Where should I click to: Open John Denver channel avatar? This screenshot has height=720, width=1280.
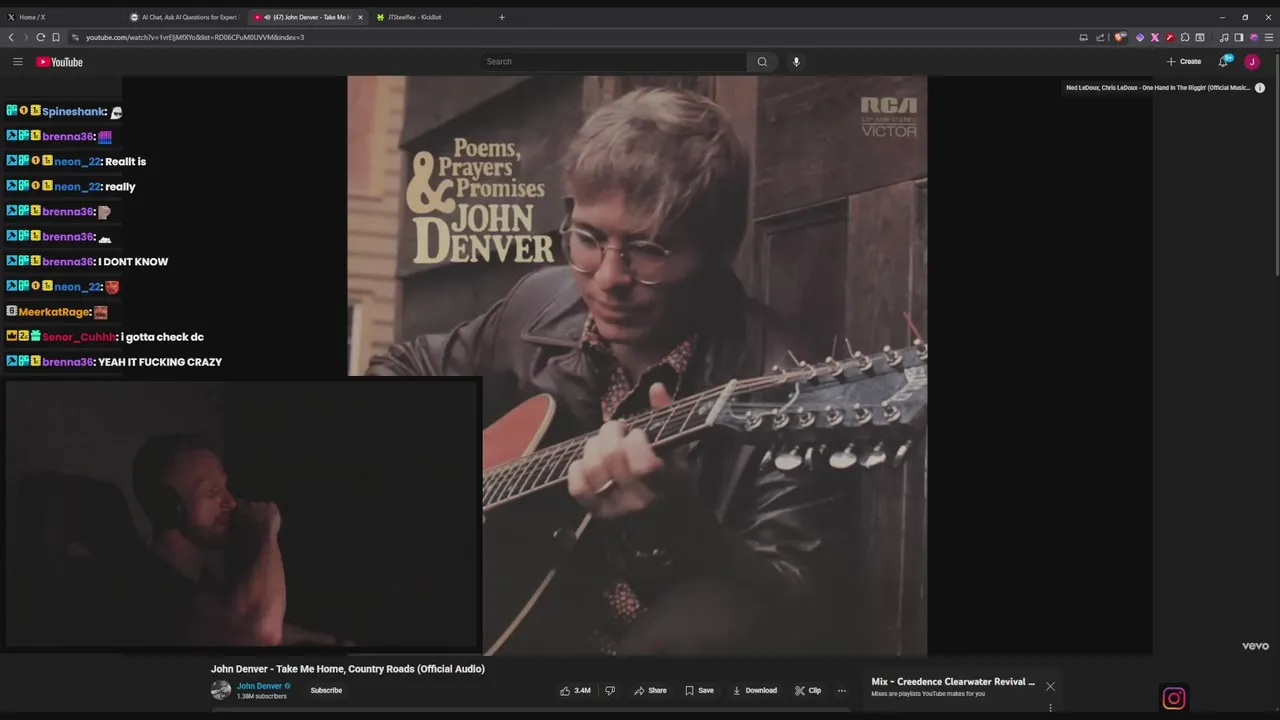(x=221, y=690)
